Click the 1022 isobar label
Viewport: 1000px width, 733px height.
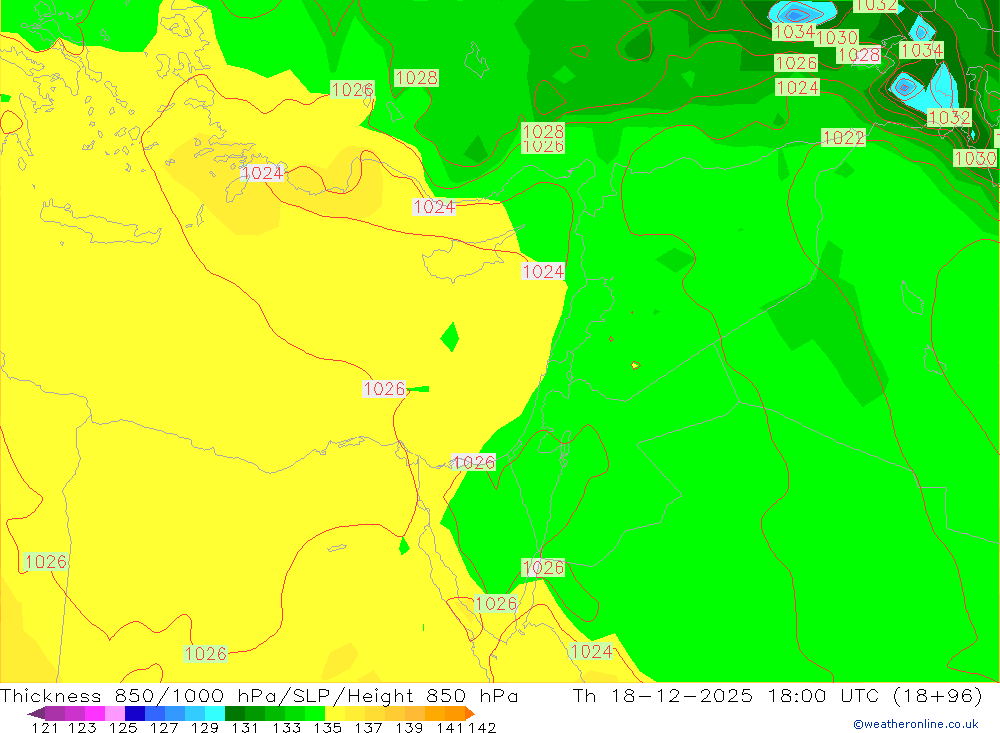coord(843,138)
